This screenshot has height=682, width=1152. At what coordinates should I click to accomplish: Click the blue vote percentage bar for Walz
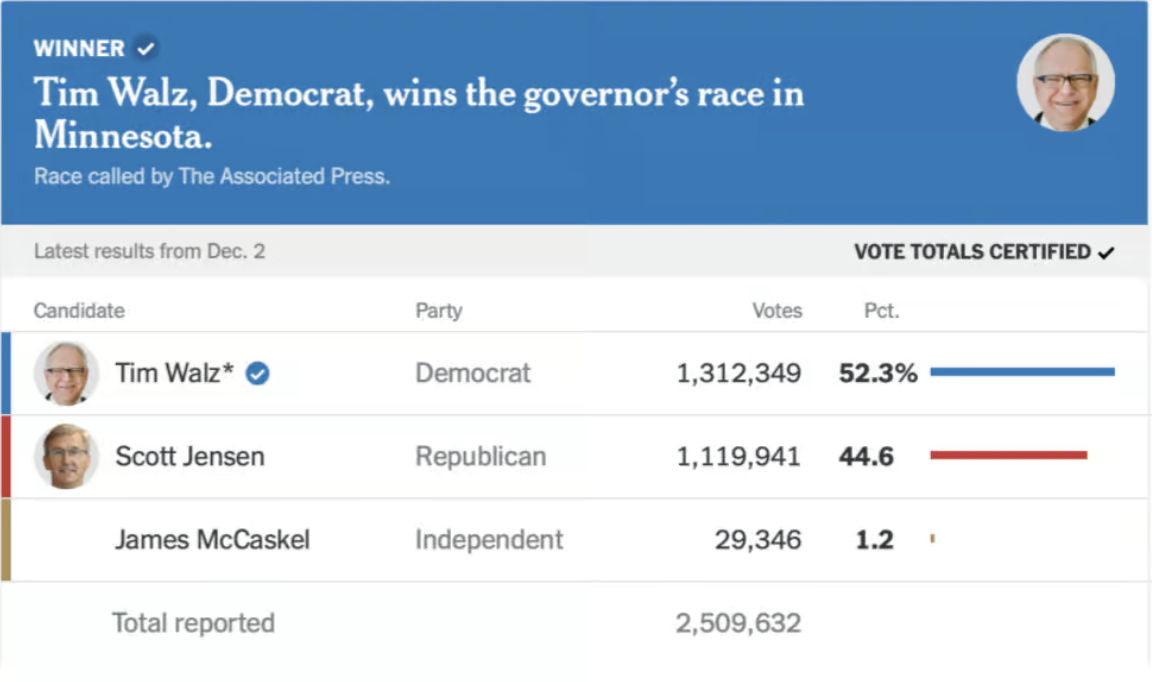coord(1022,372)
